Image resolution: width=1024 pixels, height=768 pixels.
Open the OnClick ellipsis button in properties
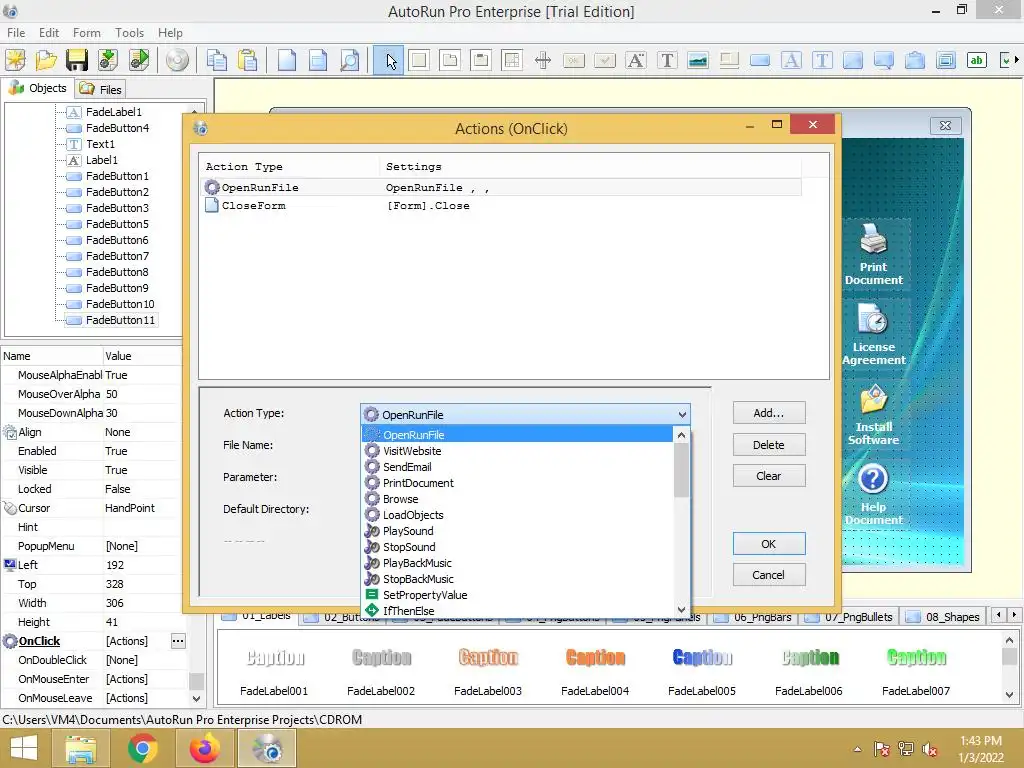(x=178, y=641)
